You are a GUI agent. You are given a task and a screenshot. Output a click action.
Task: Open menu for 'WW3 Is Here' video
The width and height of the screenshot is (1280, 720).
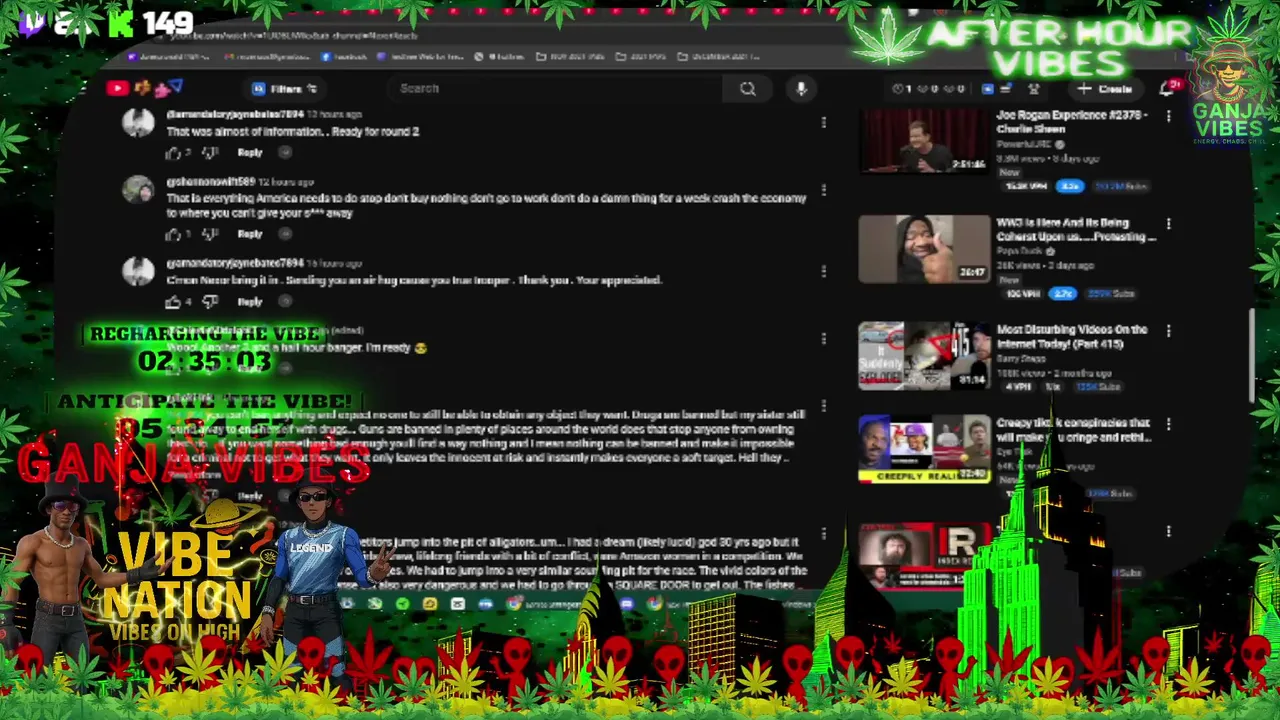tap(1168, 224)
